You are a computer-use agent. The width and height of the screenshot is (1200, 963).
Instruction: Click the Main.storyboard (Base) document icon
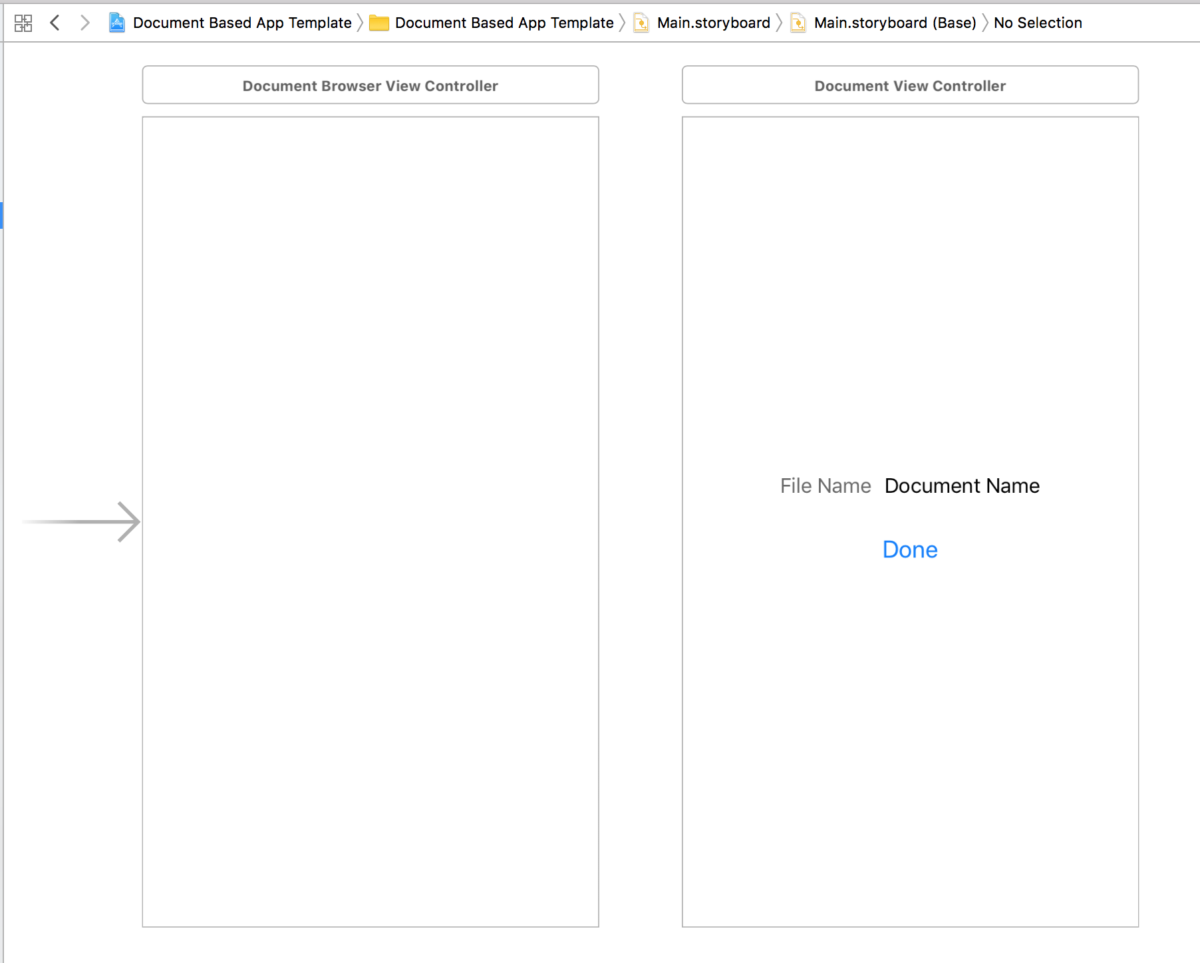pyautogui.click(x=798, y=22)
